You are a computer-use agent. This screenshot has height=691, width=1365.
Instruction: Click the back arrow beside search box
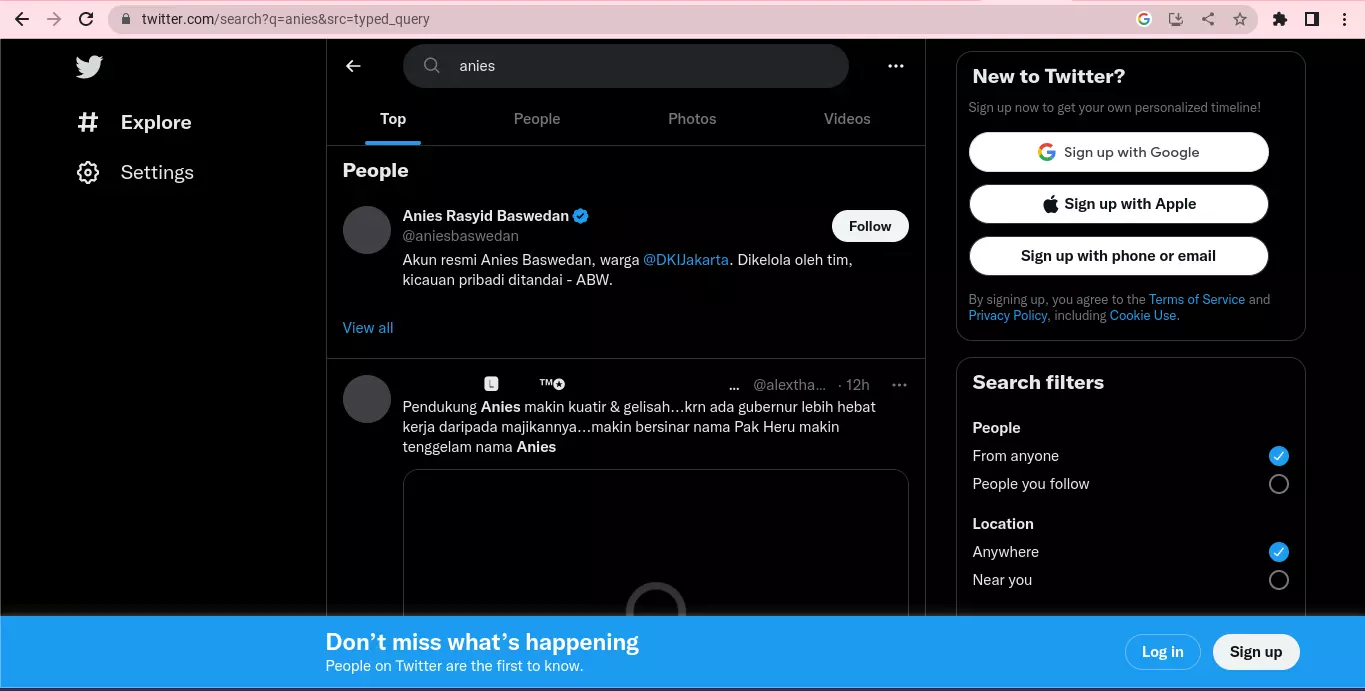pyautogui.click(x=353, y=66)
